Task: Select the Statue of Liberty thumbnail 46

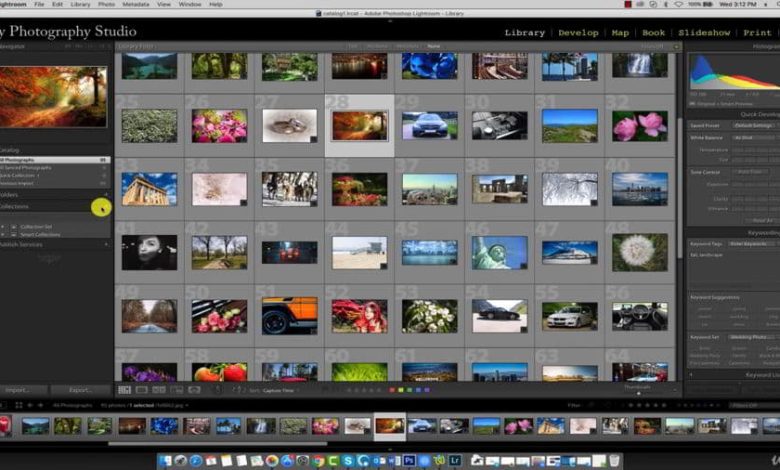Action: point(499,253)
